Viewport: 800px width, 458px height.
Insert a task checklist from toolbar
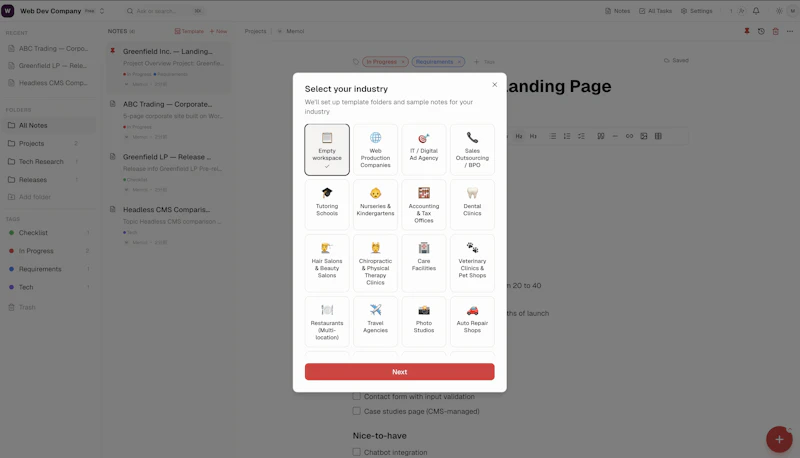[x=581, y=136]
